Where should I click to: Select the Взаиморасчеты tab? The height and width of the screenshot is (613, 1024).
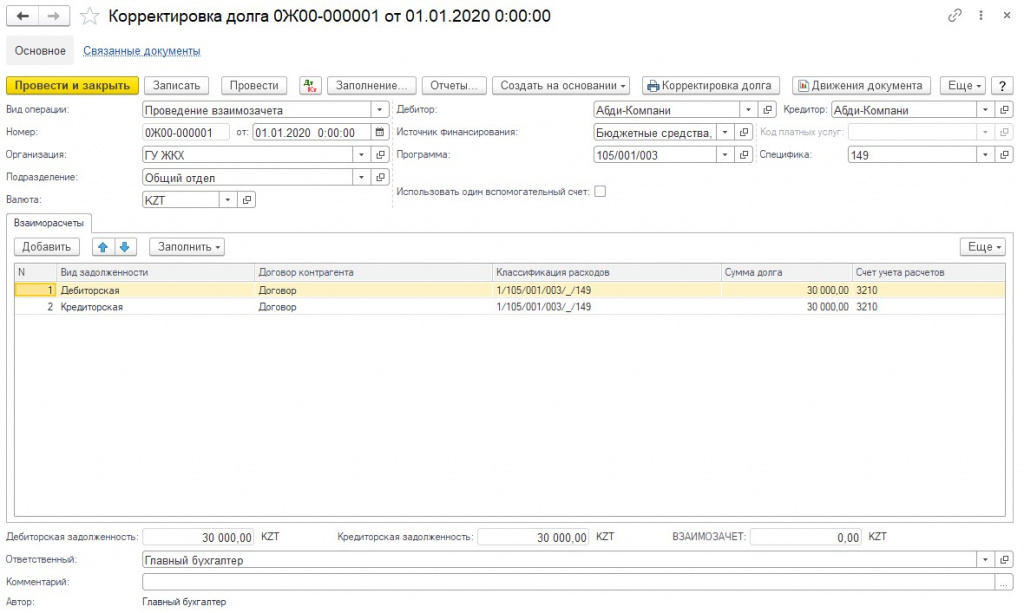point(49,223)
